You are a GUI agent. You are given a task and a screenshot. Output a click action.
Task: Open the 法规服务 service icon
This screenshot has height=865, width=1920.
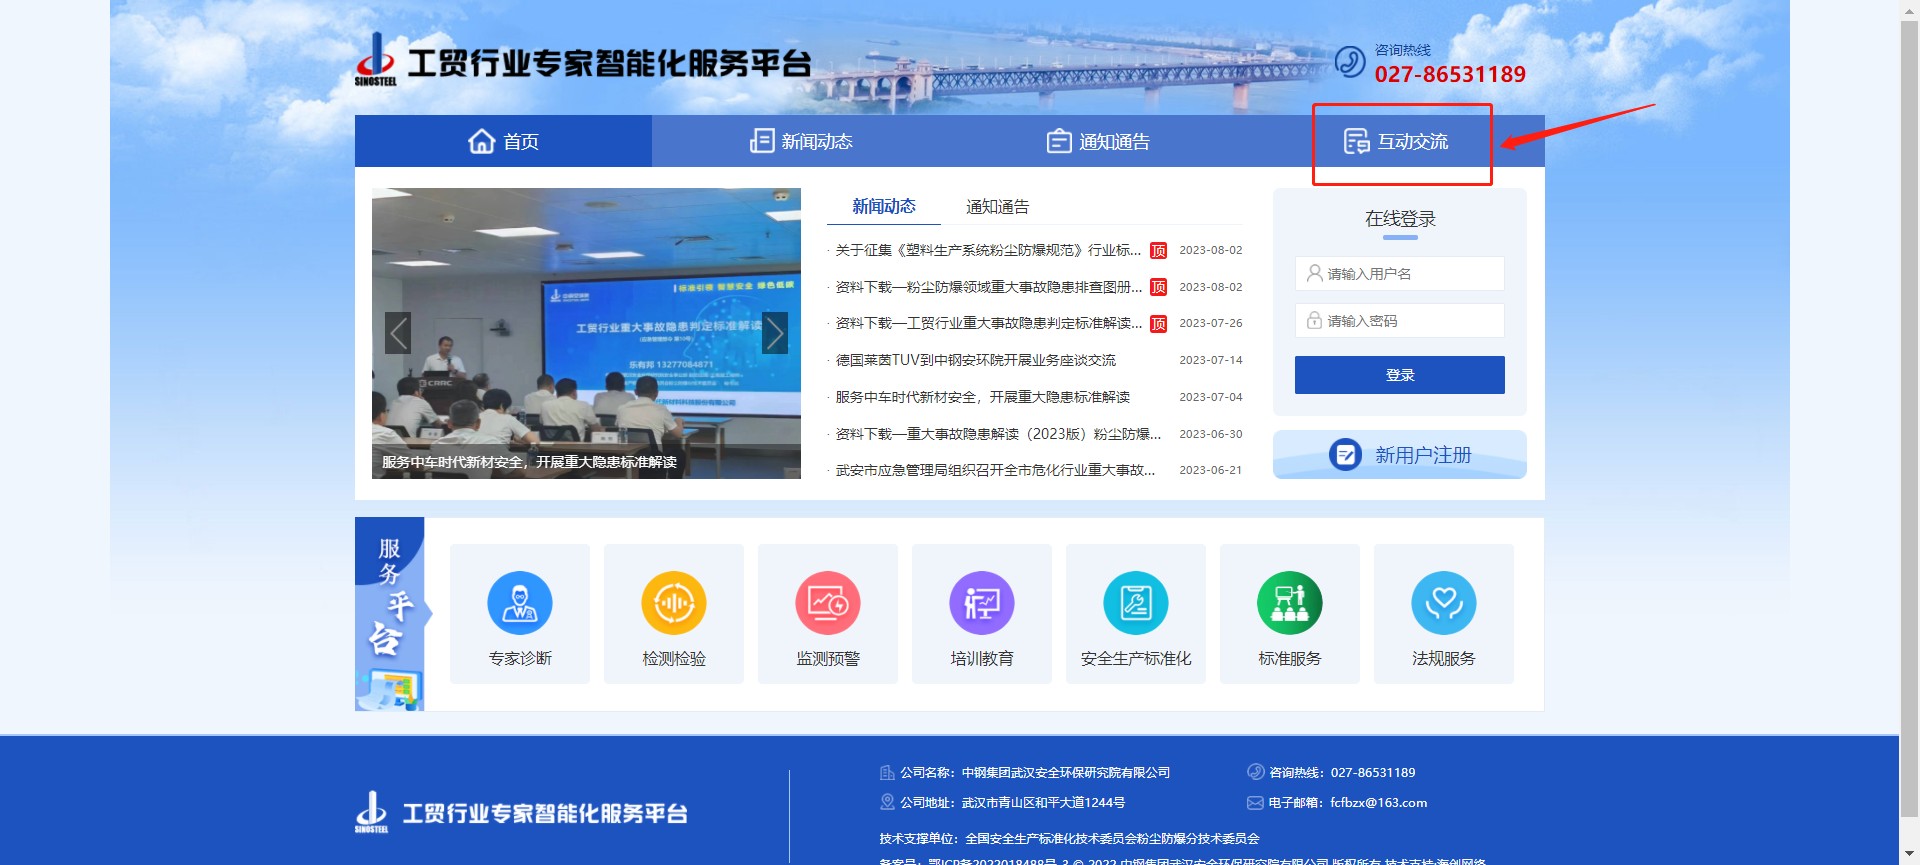pyautogui.click(x=1444, y=603)
